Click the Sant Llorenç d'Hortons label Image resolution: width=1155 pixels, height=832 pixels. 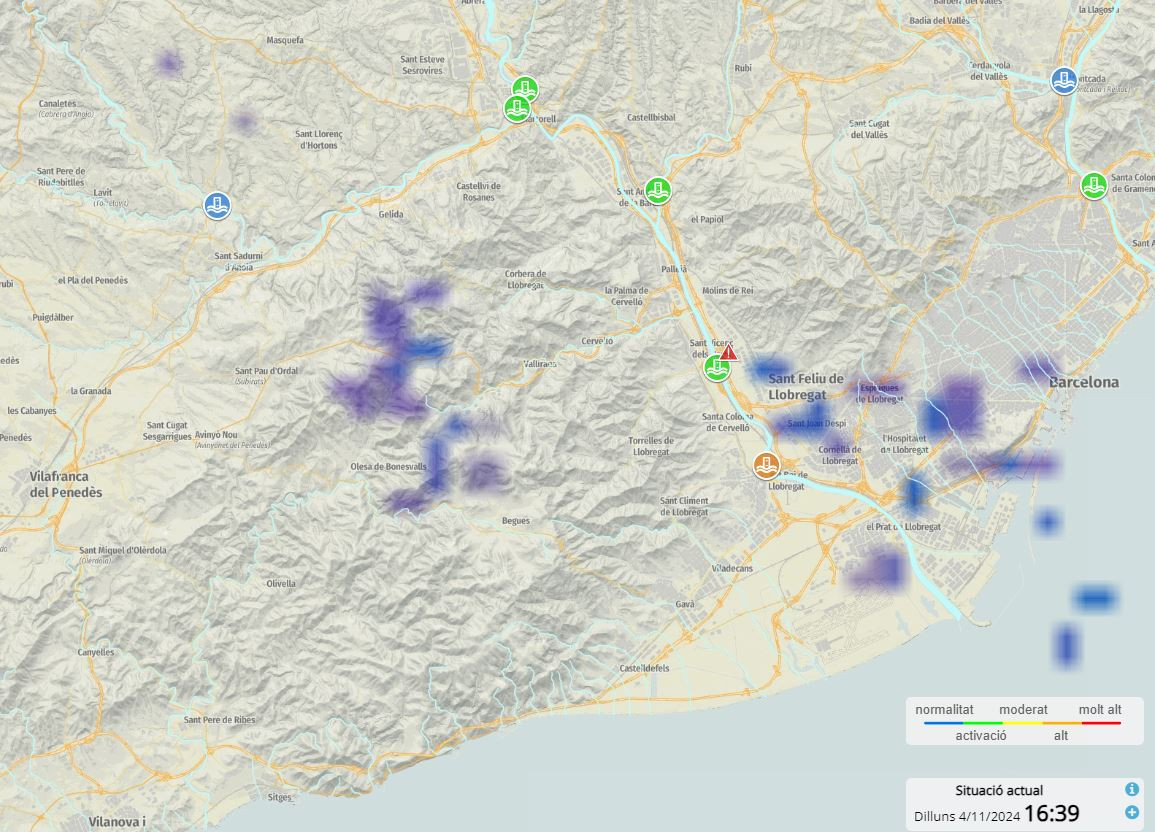[319, 139]
